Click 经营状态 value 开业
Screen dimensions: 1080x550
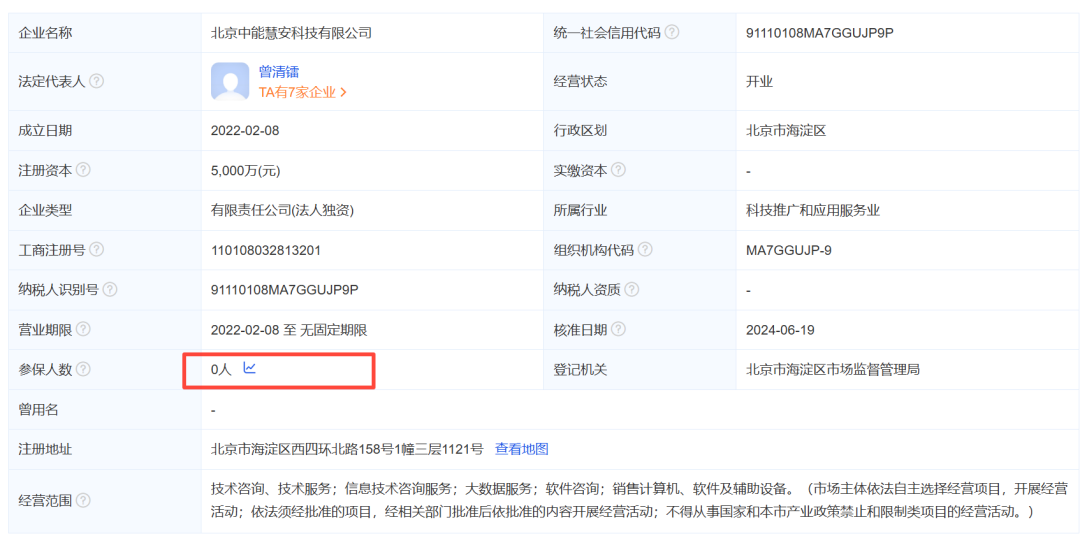click(759, 81)
